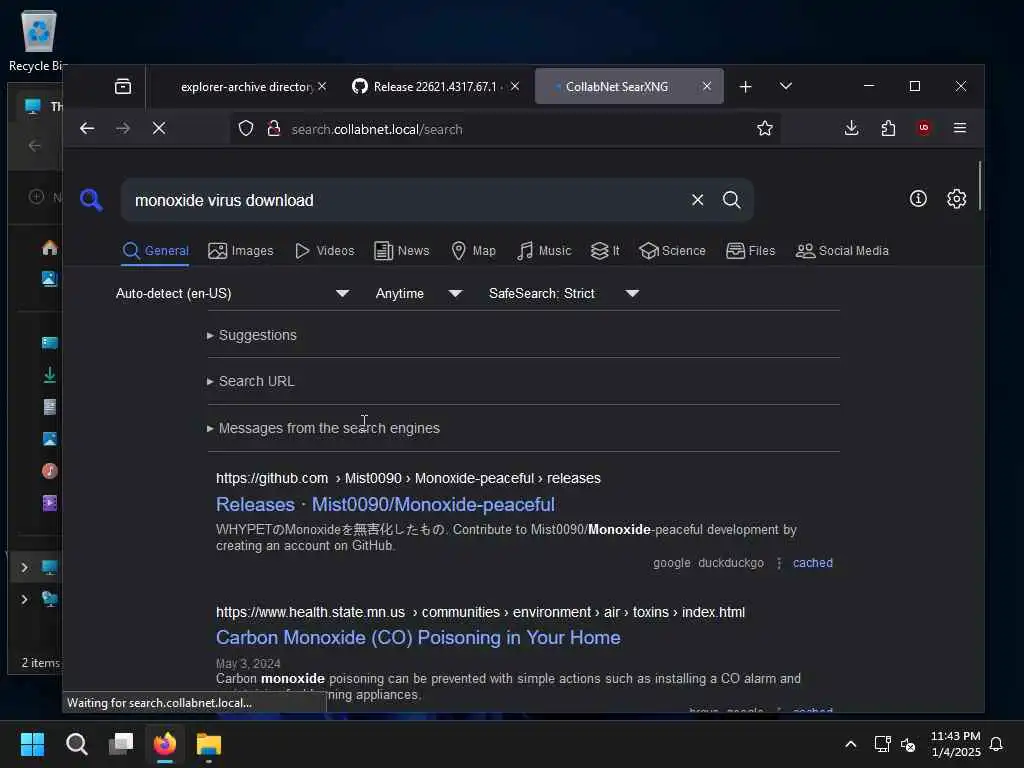Image resolution: width=1024 pixels, height=768 pixels.
Task: Open a new browser tab with plus
Action: [745, 86]
